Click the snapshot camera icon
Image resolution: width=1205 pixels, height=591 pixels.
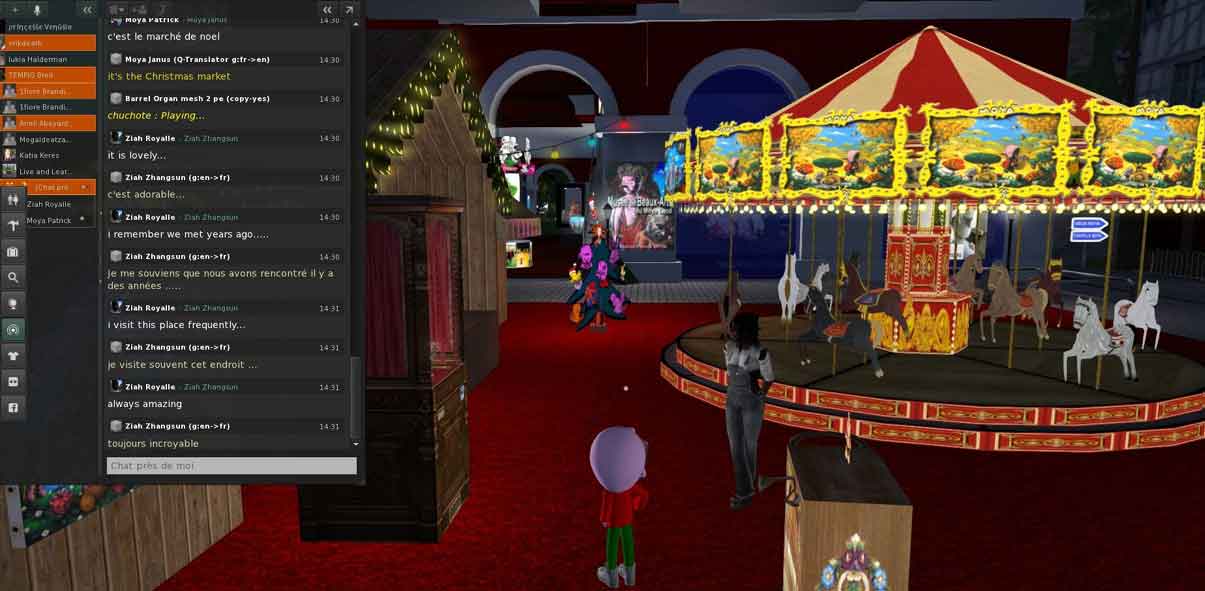(13, 252)
